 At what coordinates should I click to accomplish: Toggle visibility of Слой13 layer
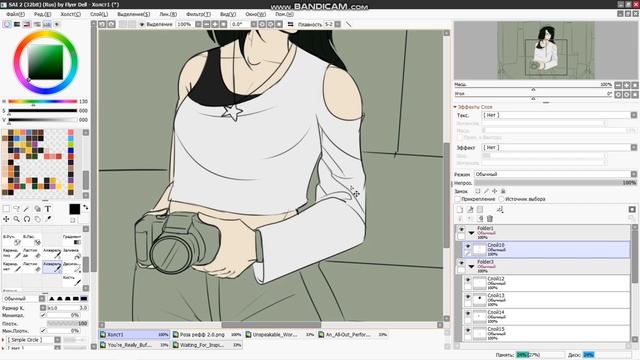(x=468, y=297)
